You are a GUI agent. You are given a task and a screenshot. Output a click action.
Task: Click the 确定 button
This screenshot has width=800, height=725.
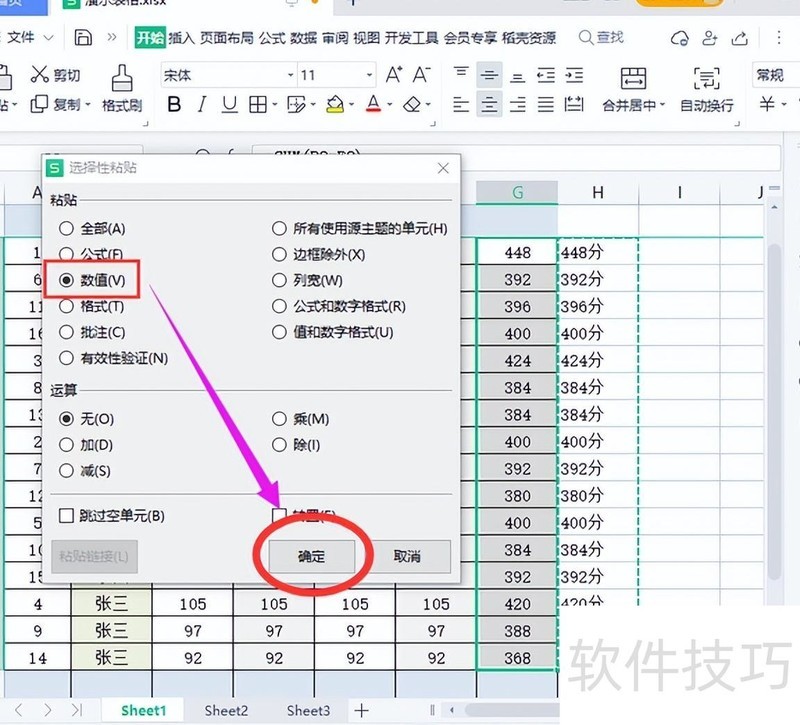coord(311,557)
